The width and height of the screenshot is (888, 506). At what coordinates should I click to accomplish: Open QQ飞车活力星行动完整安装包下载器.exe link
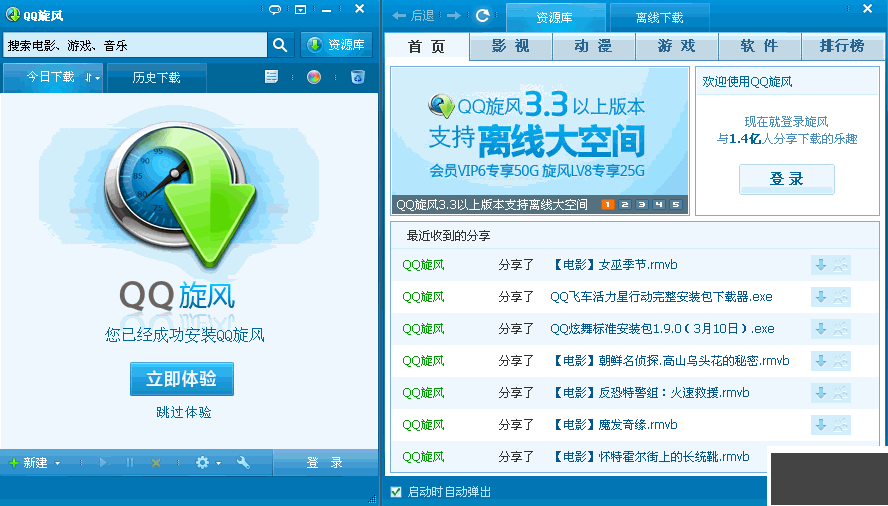[x=661, y=297]
